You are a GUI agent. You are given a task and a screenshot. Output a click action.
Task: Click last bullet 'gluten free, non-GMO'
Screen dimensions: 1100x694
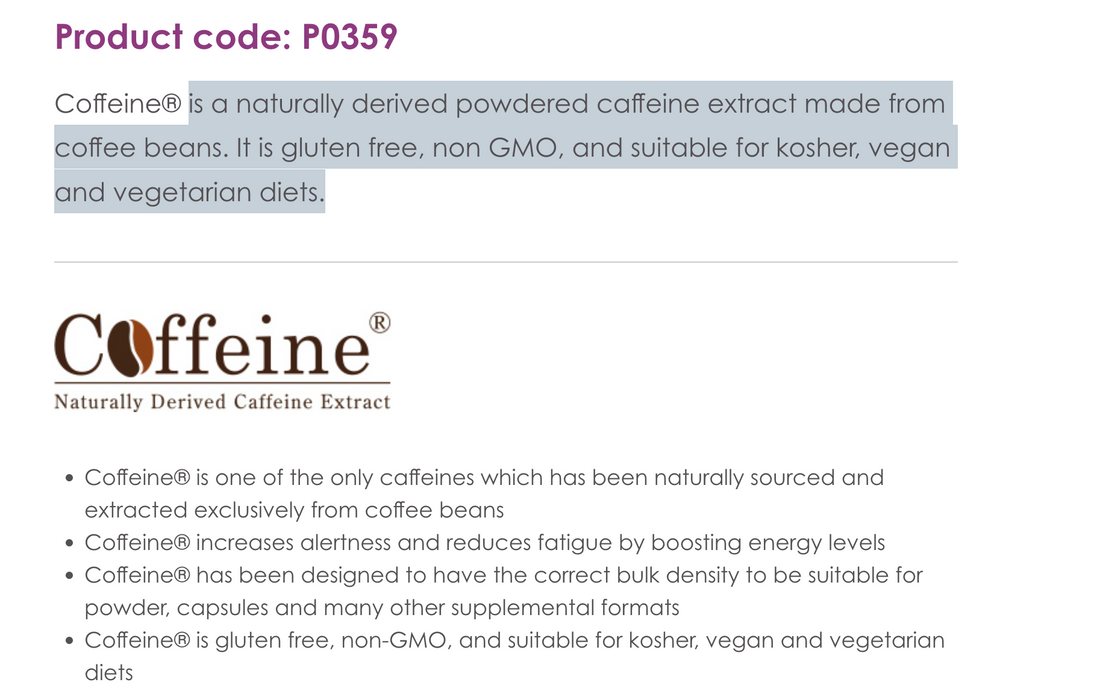click(x=330, y=640)
